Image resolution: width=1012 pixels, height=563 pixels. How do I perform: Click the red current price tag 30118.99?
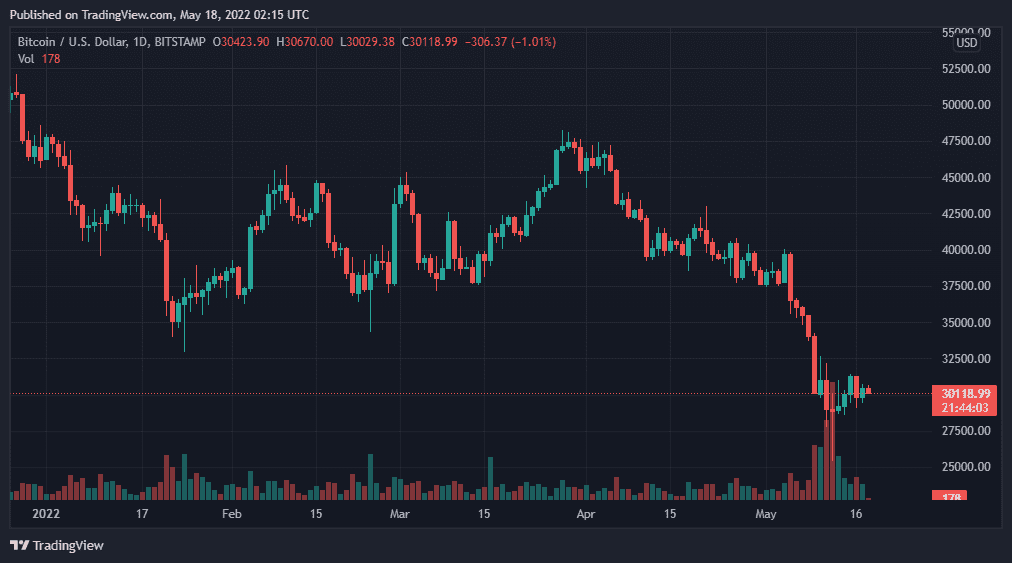coord(966,393)
